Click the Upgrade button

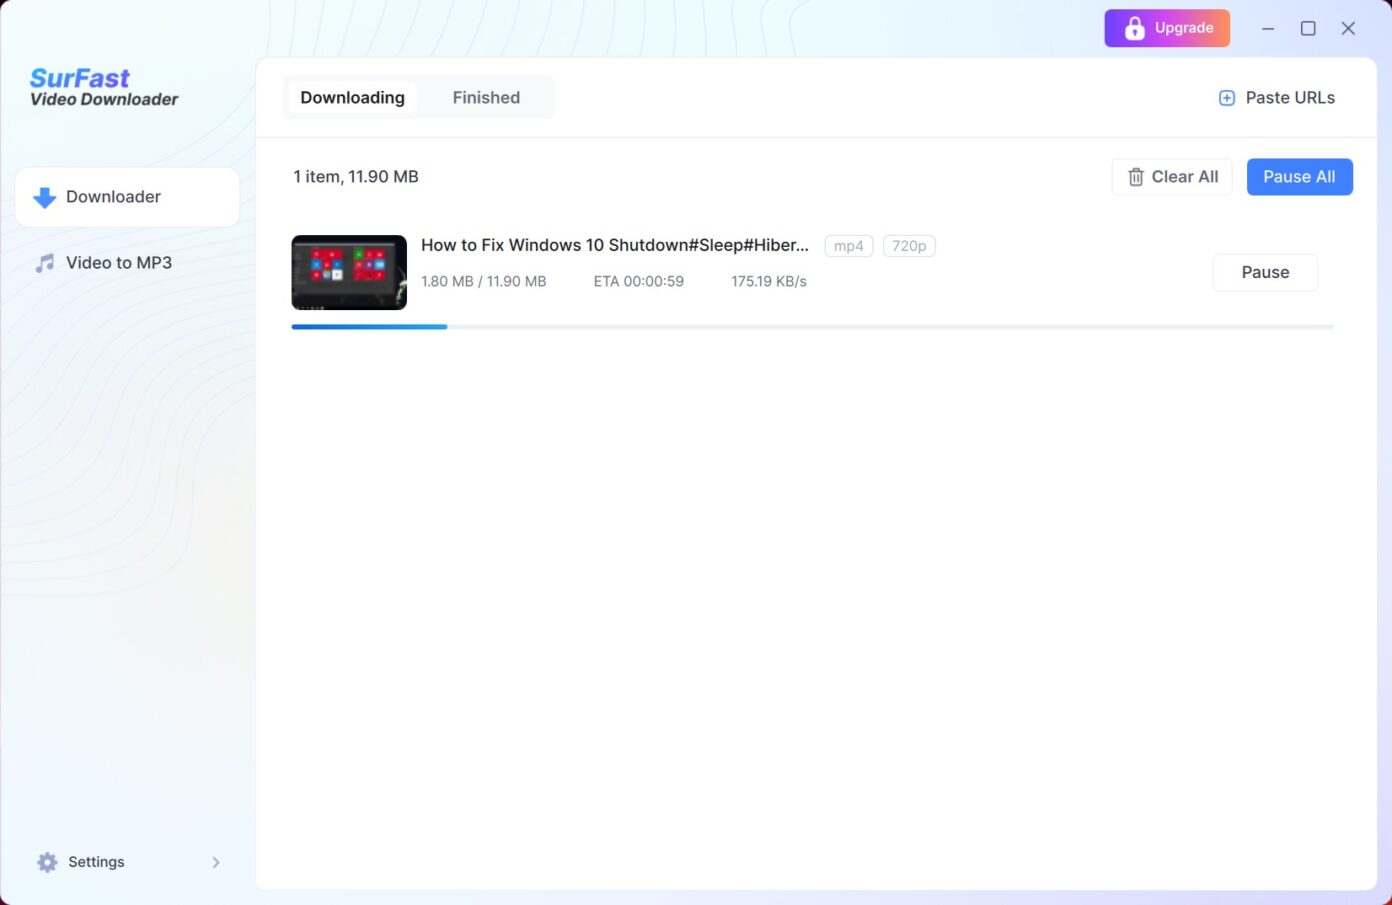pyautogui.click(x=1167, y=28)
